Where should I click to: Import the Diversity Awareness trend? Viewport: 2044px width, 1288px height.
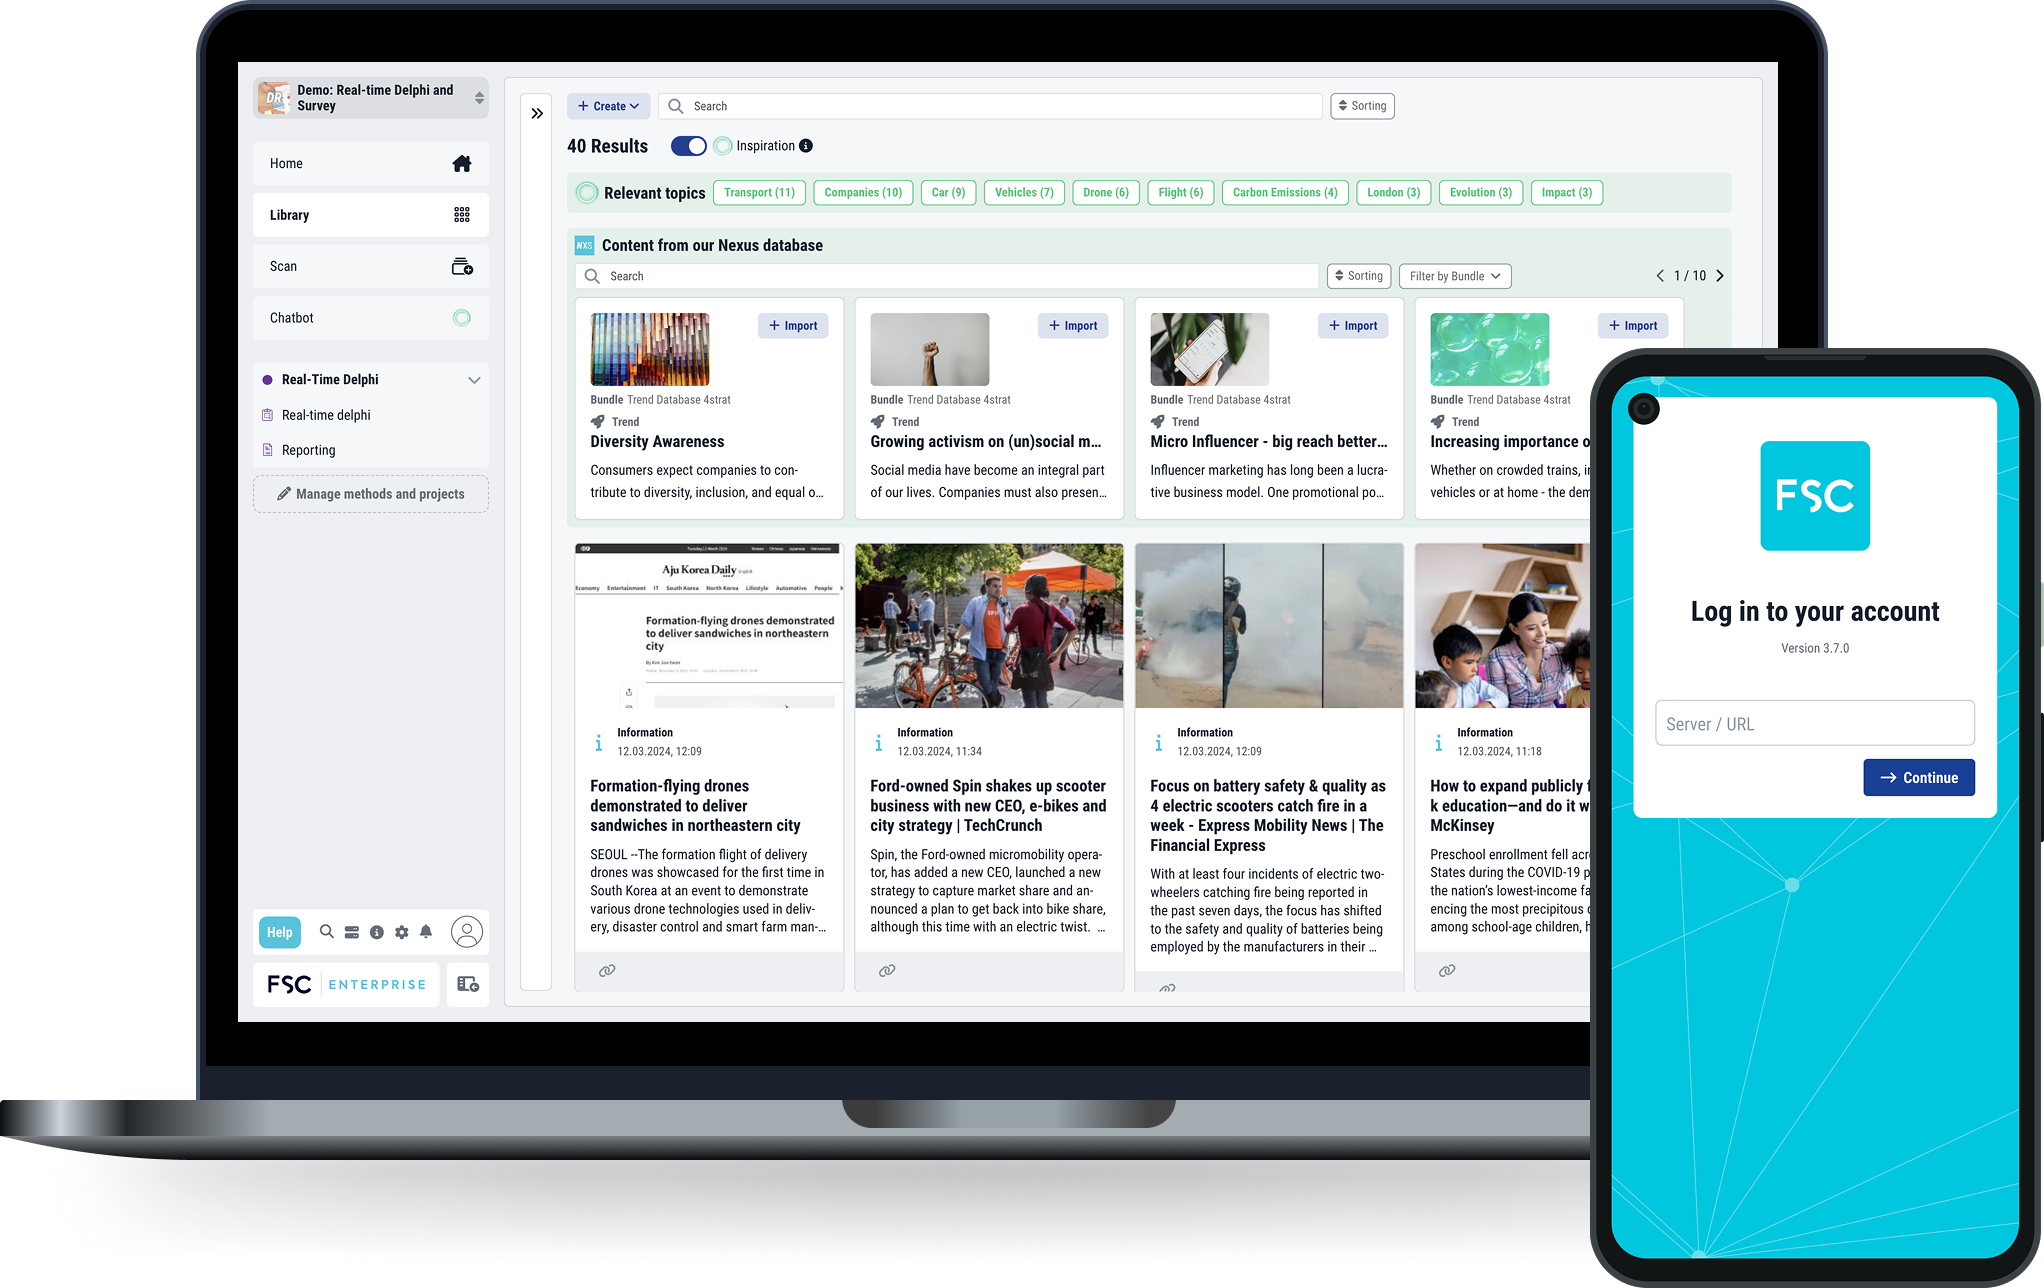792,326
